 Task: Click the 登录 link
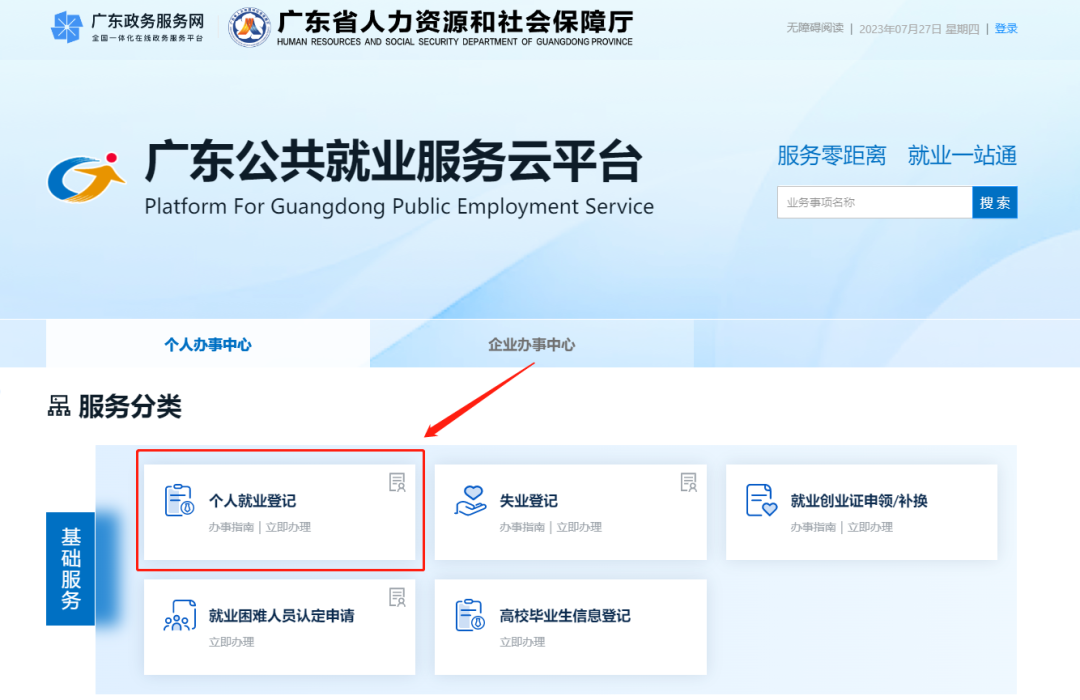1006,28
